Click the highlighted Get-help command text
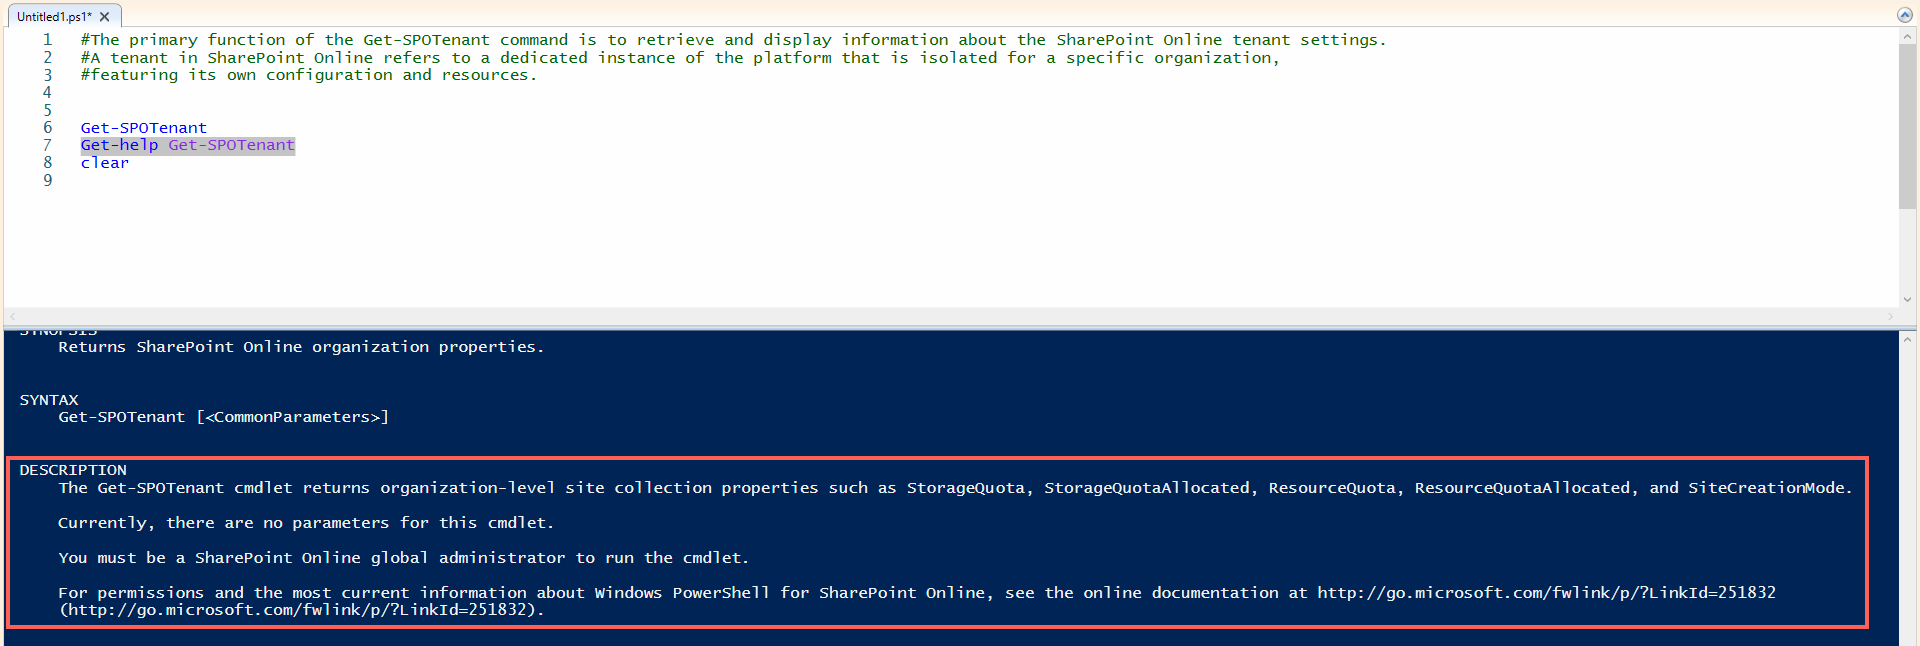Screen dimensions: 1920x646 click(119, 145)
